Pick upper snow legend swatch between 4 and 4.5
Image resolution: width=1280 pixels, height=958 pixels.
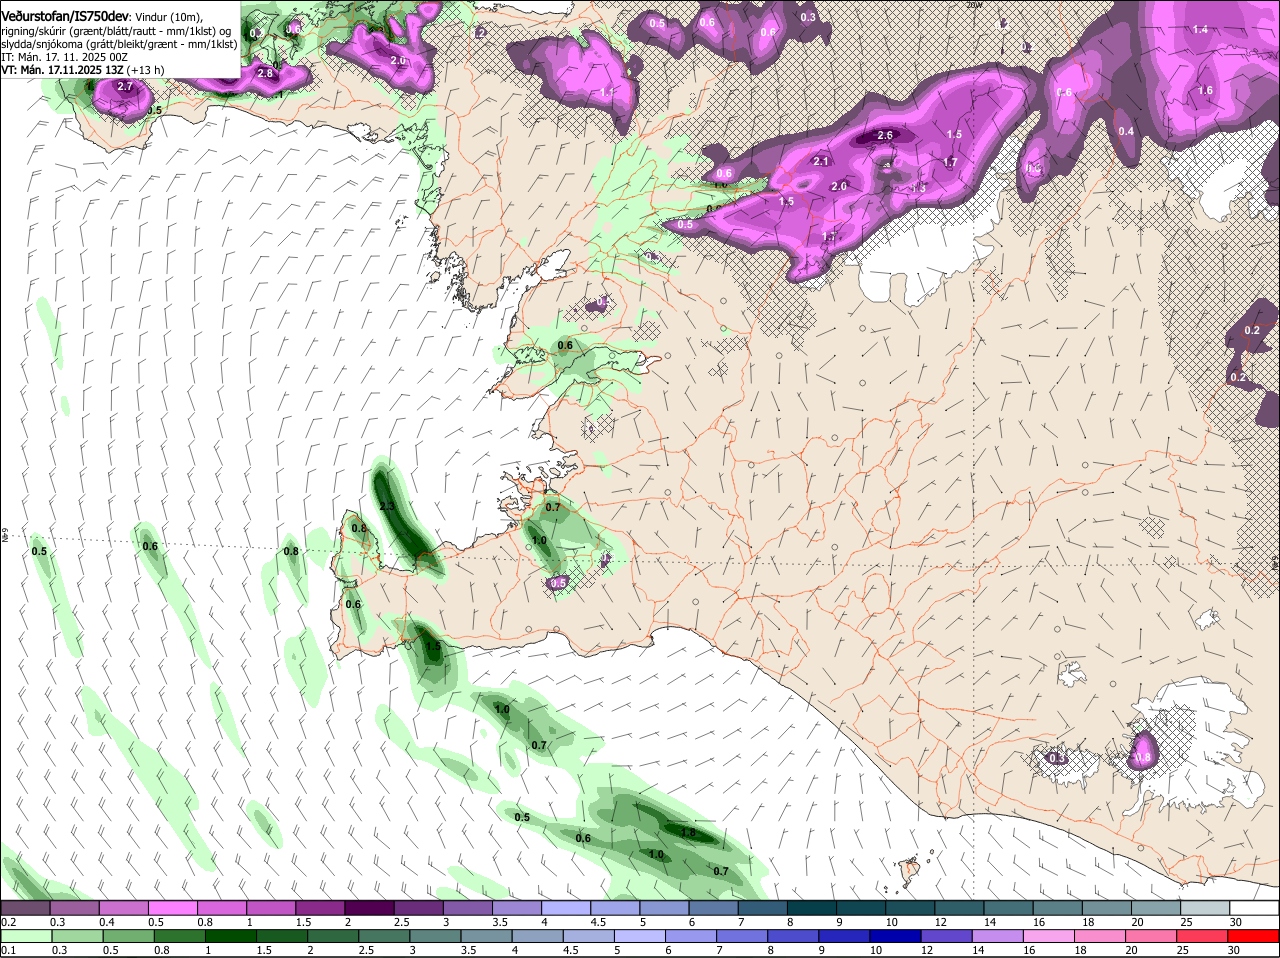(x=566, y=908)
